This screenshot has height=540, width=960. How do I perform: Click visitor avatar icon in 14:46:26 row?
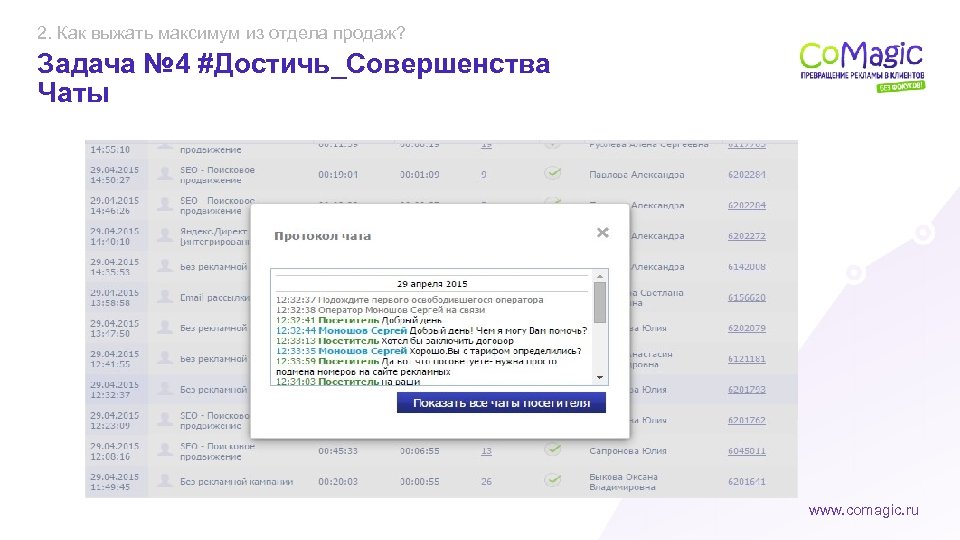click(164, 204)
